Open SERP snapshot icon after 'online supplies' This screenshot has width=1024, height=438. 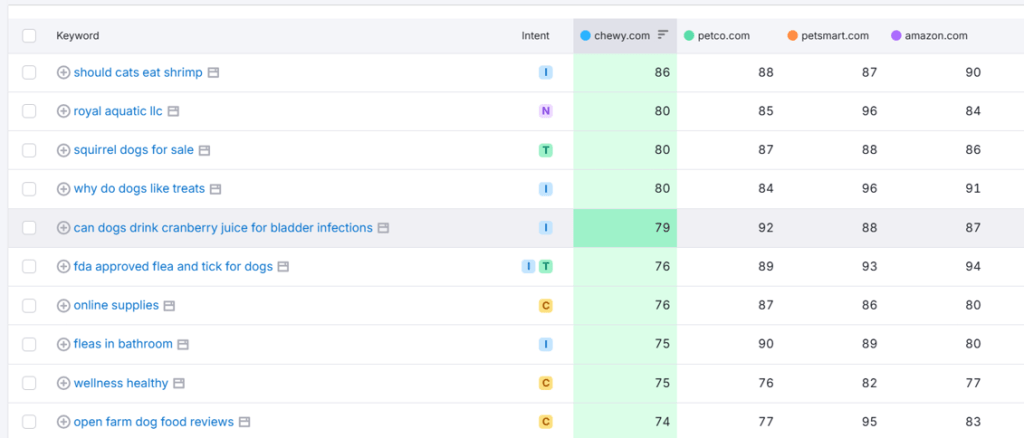169,306
